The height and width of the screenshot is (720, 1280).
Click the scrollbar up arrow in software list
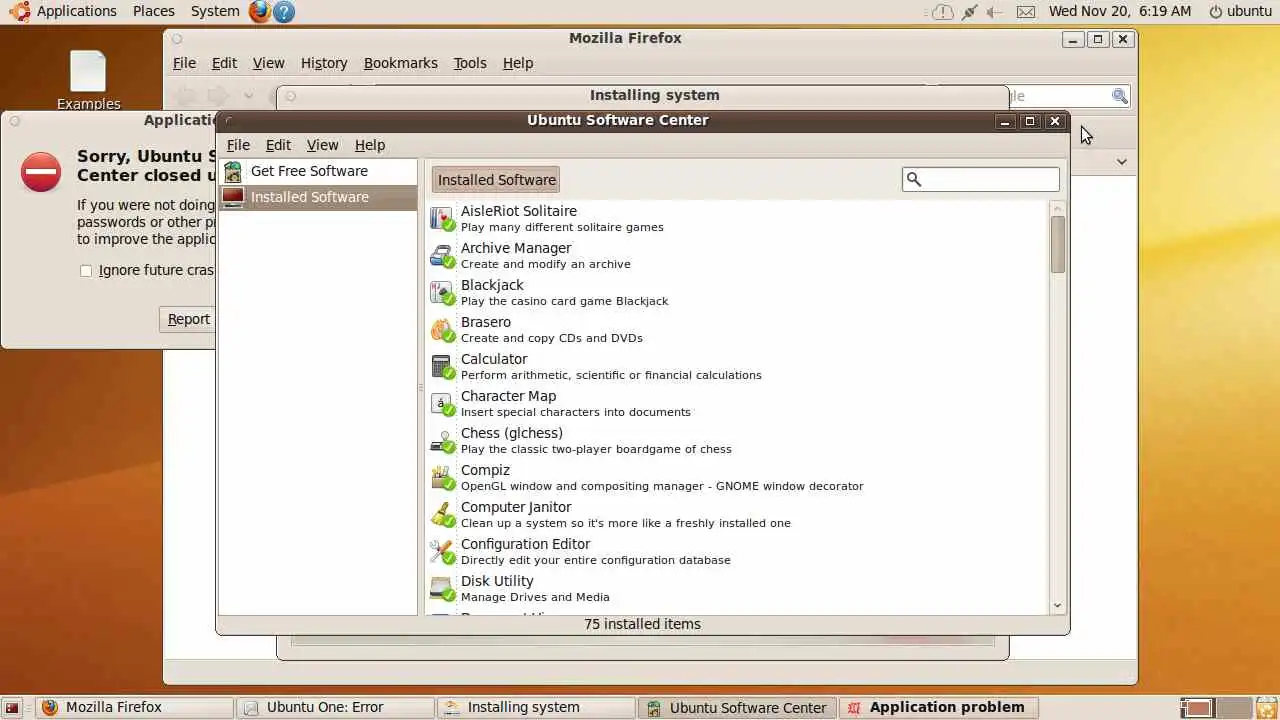pos(1058,208)
